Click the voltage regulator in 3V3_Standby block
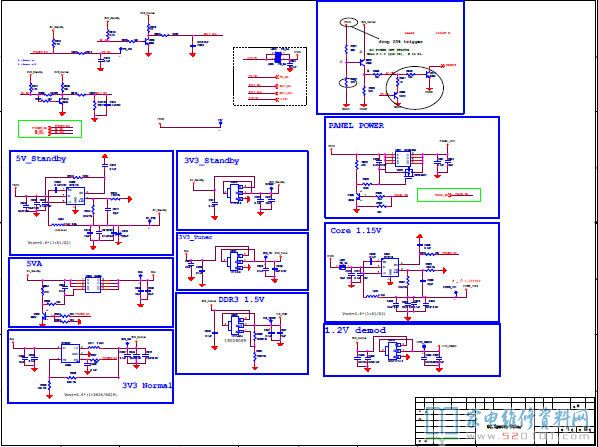This screenshot has width=598, height=447. coord(232,194)
